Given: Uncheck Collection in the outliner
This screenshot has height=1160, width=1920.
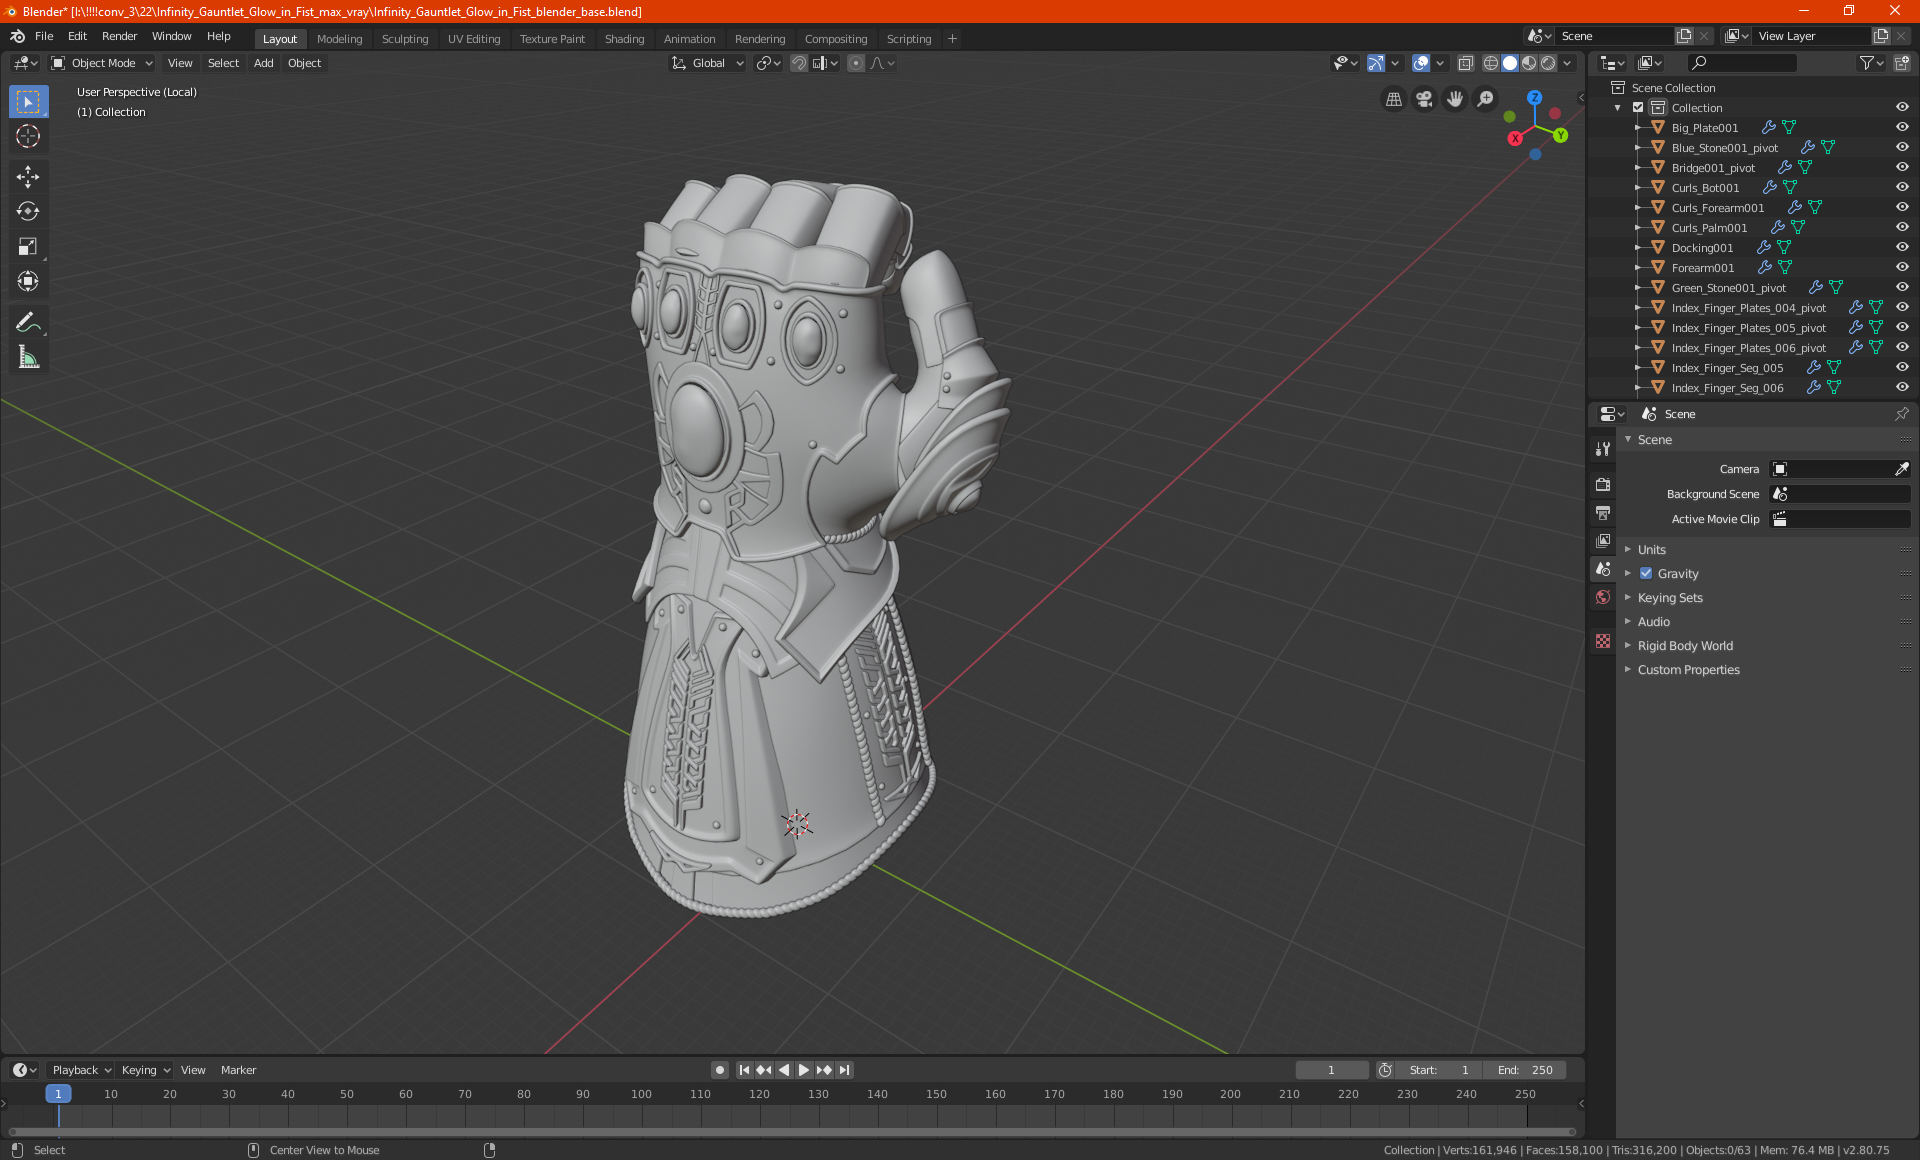Looking at the screenshot, I should pos(1638,108).
